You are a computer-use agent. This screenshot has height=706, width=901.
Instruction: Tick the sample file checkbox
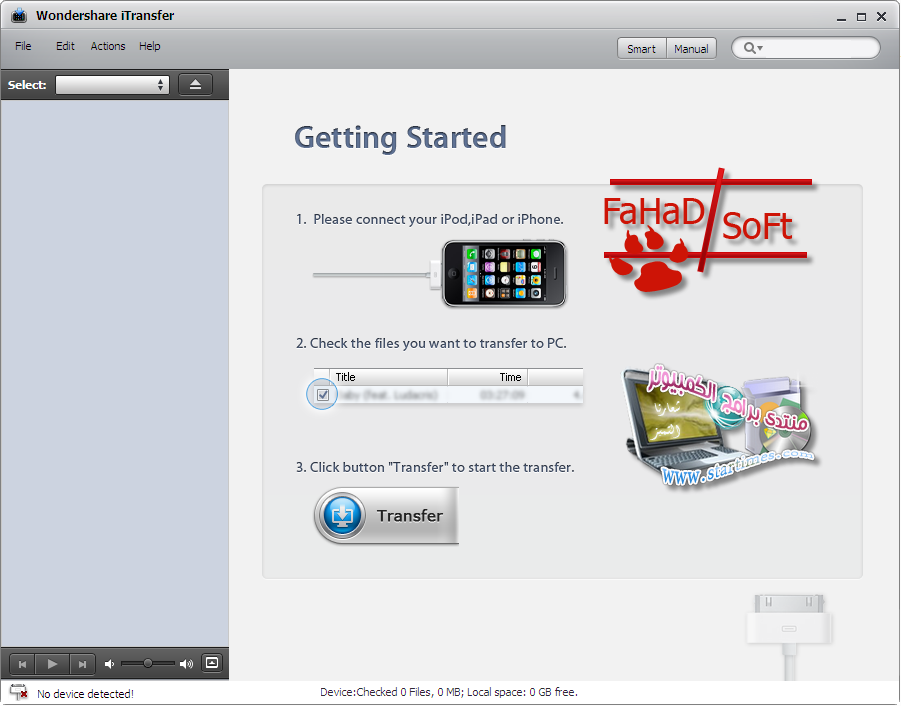click(323, 395)
